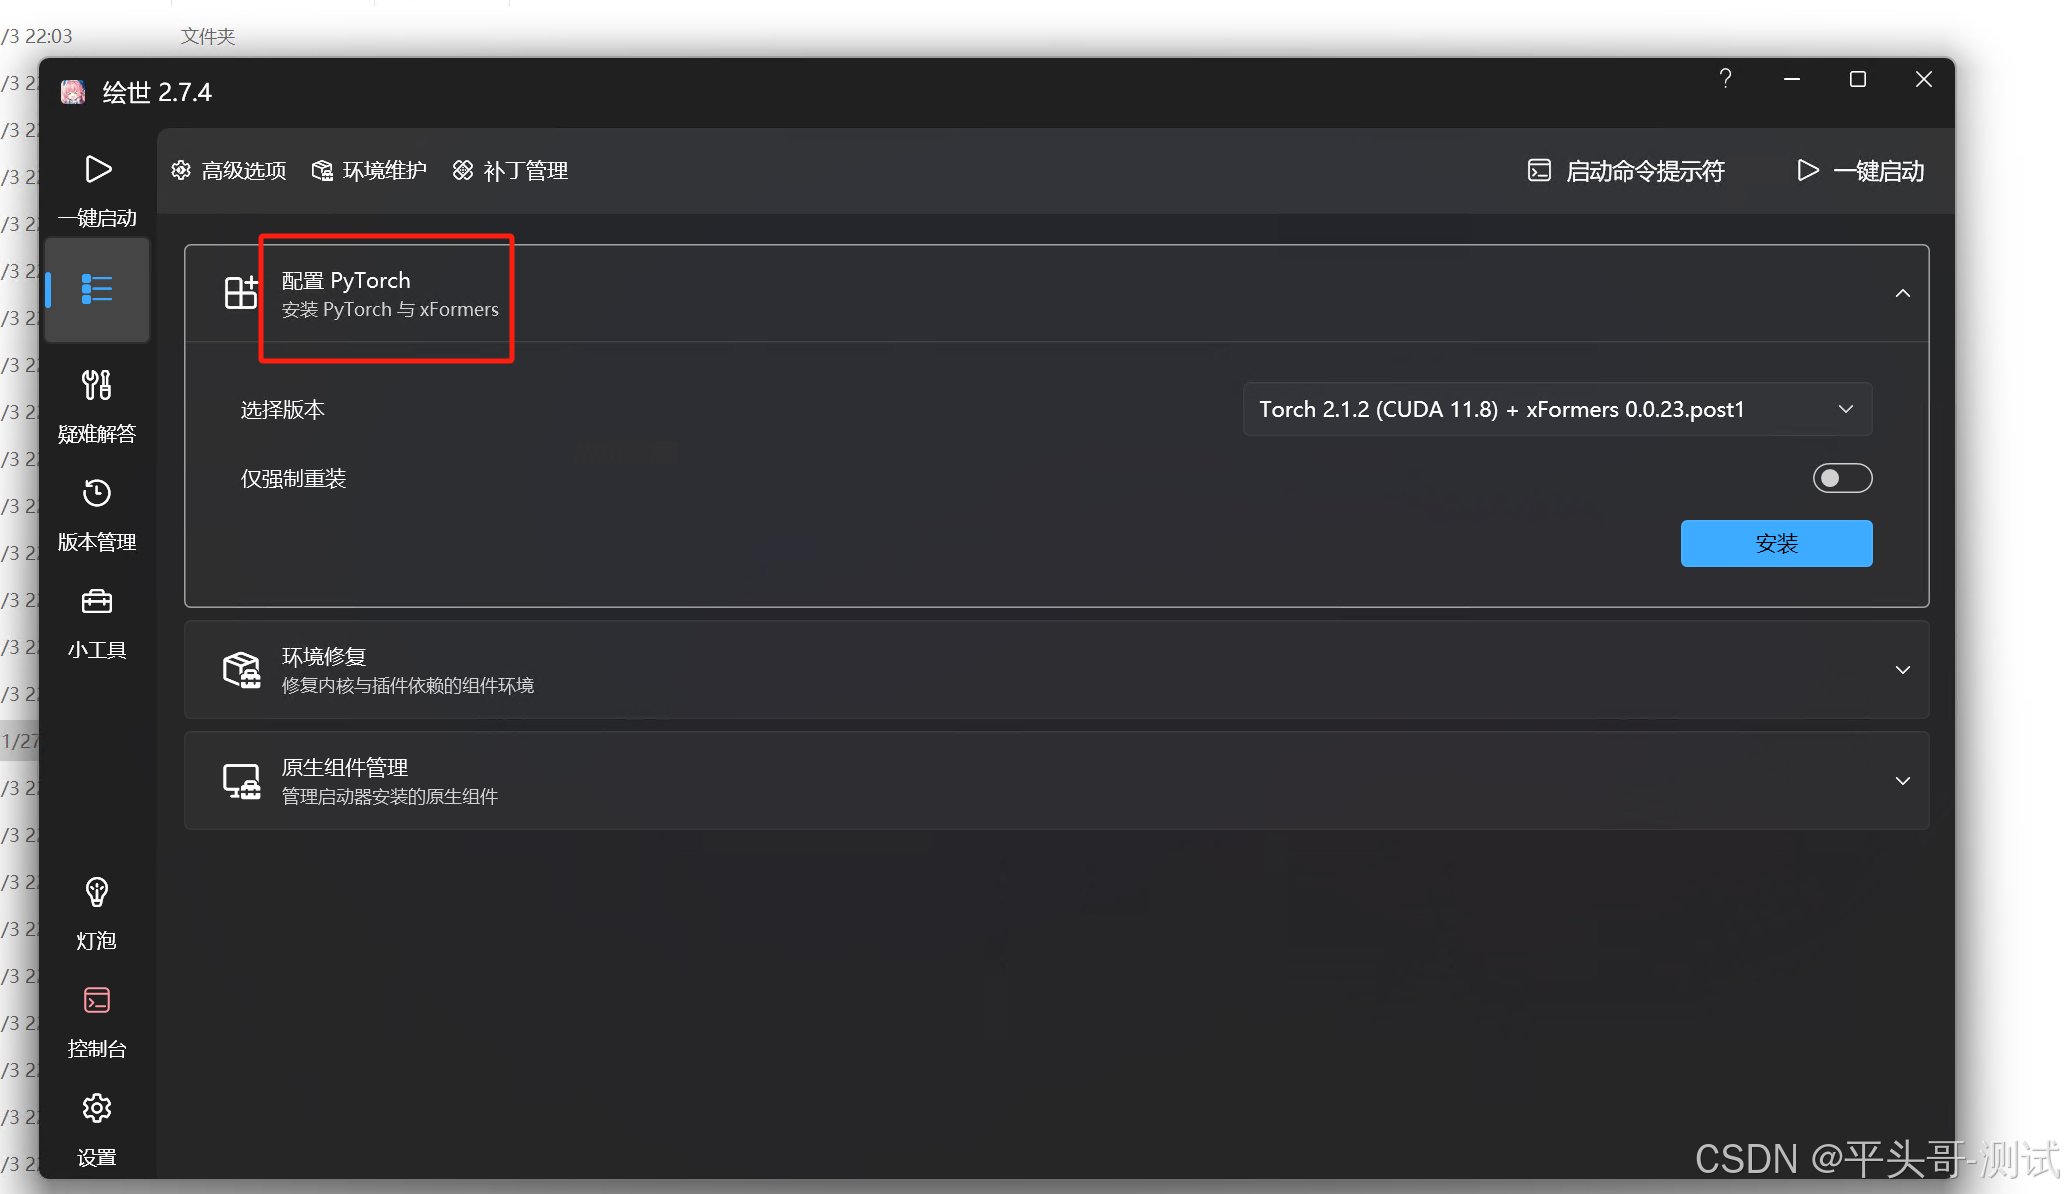Open 版本管理 history icon in sidebar

(97, 493)
